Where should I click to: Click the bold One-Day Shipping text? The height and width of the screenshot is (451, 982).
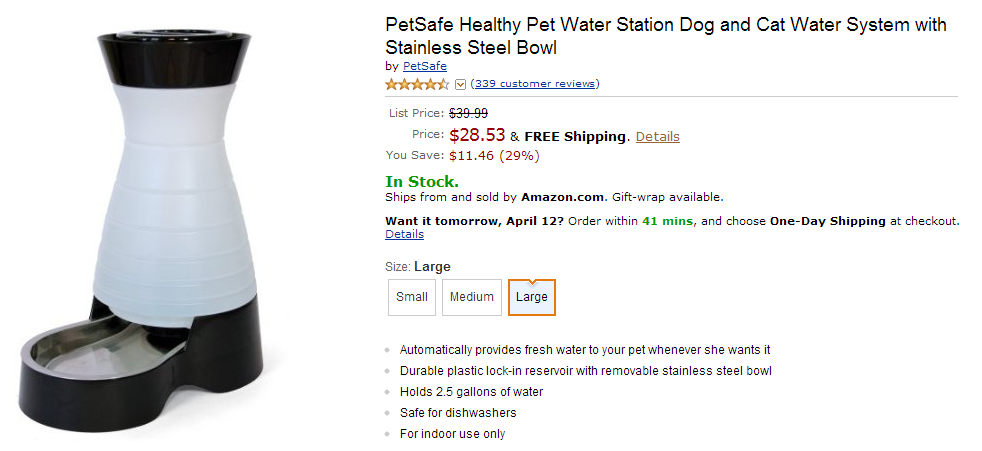coord(827,221)
